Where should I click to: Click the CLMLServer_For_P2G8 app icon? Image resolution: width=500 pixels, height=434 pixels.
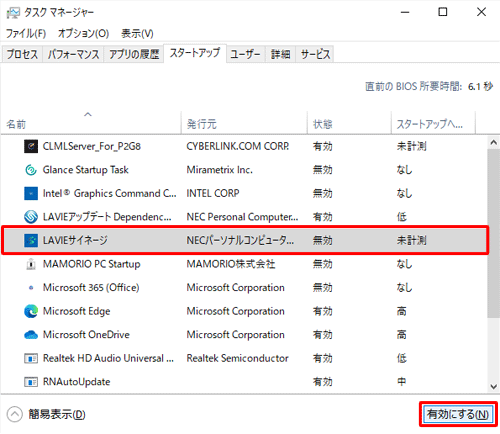pos(31,146)
